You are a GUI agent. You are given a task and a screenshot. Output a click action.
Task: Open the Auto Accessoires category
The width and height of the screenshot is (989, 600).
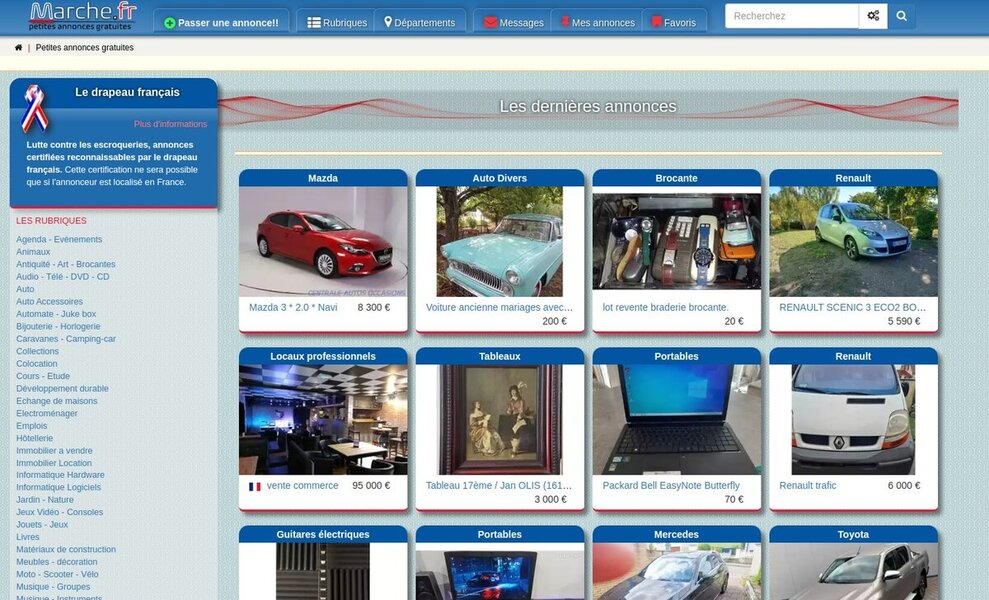coord(49,302)
